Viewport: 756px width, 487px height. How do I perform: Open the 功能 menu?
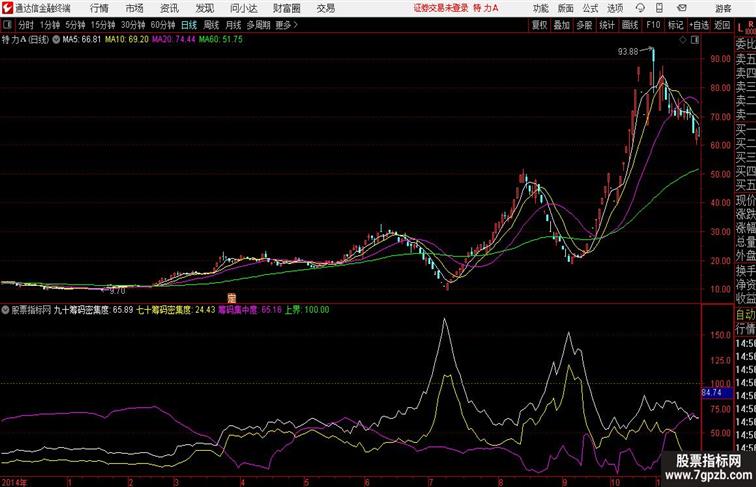pos(540,8)
